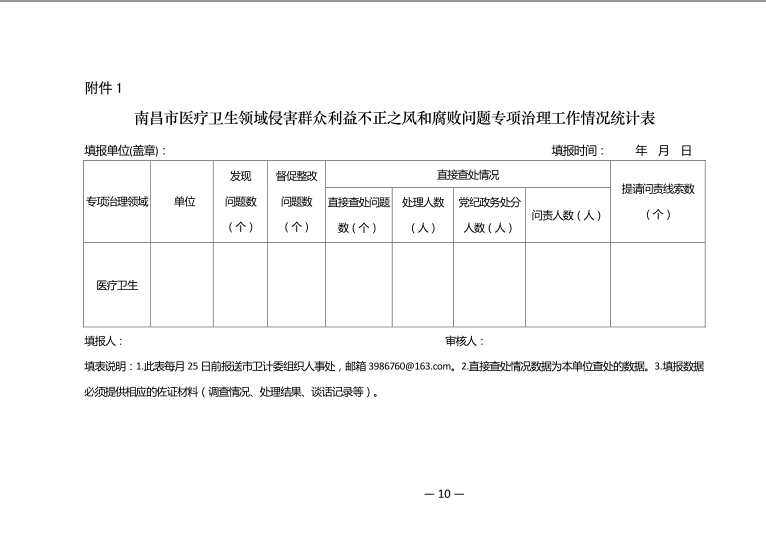Click the document title heading text
The width and height of the screenshot is (766, 542).
pos(394,119)
